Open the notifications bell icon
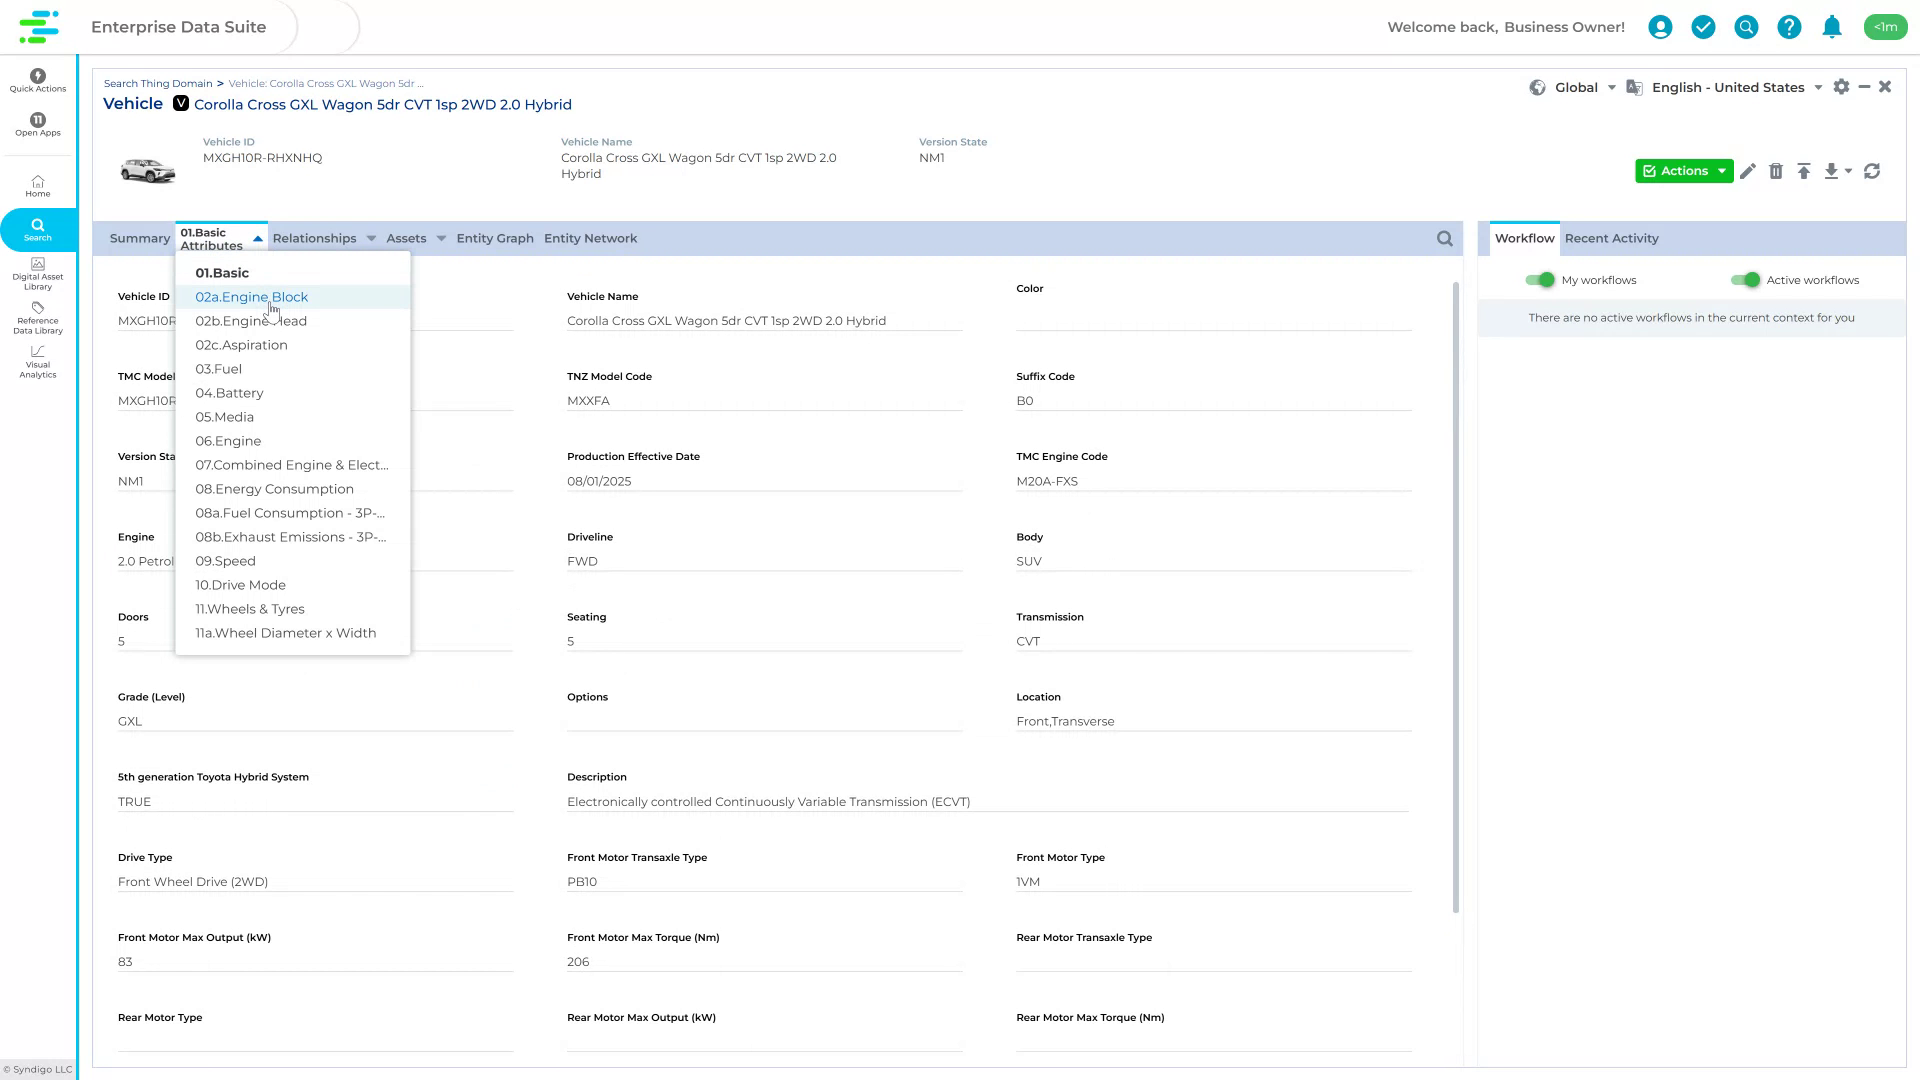The height and width of the screenshot is (1080, 1920). click(x=1832, y=27)
